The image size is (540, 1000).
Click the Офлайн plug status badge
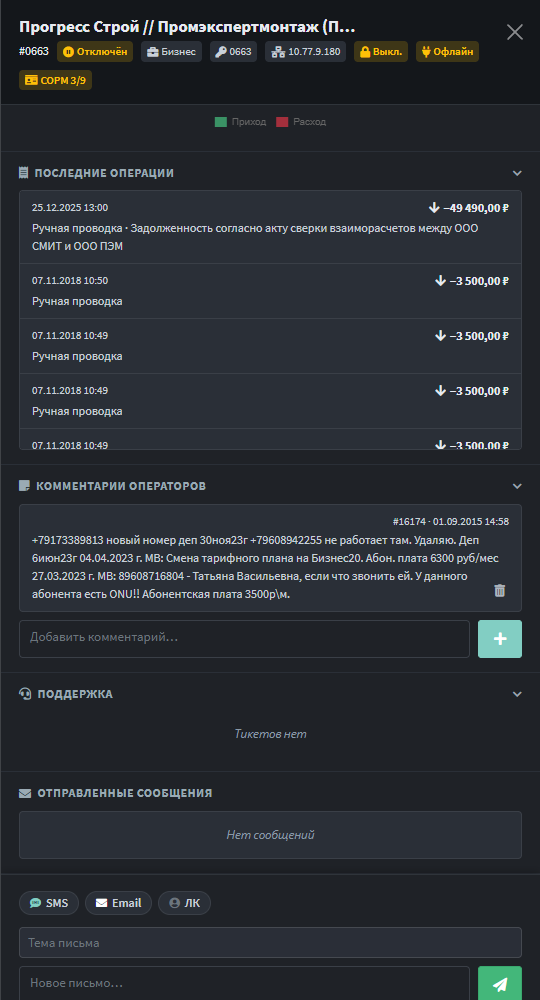(447, 52)
